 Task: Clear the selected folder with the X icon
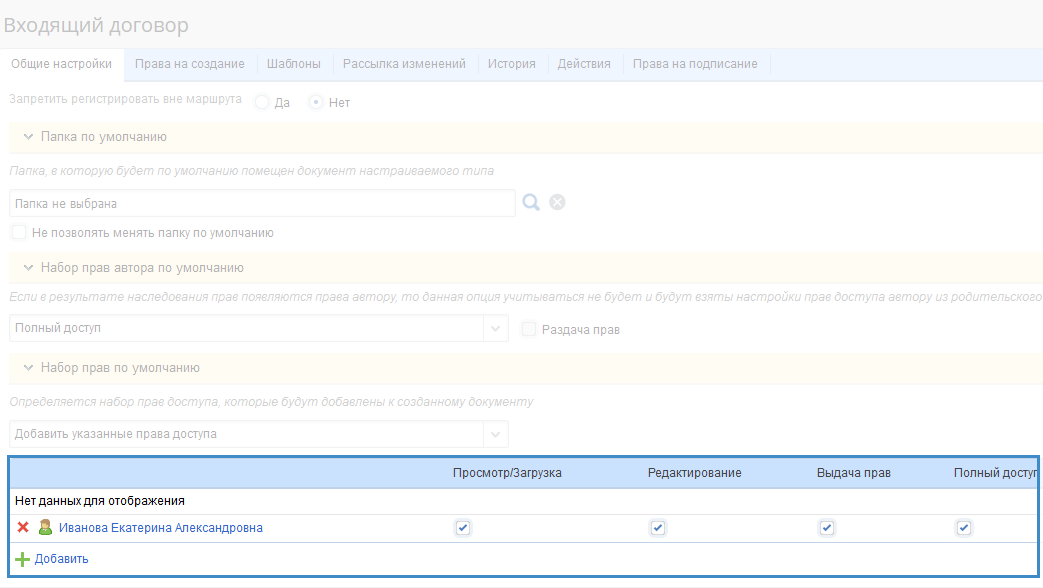pos(558,203)
